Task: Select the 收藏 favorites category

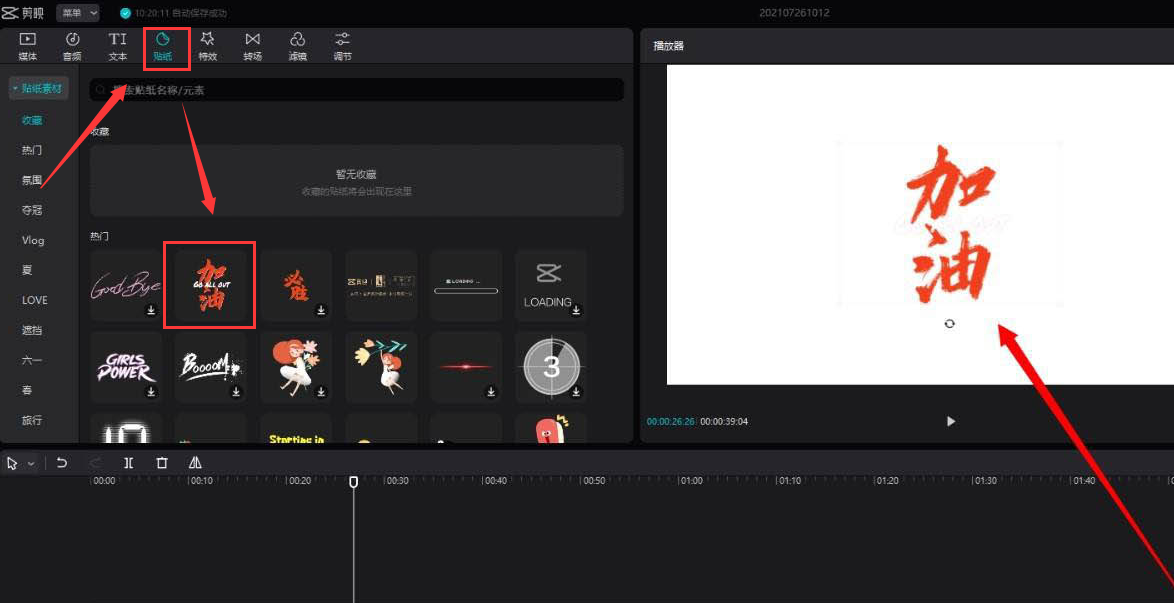Action: pos(32,120)
